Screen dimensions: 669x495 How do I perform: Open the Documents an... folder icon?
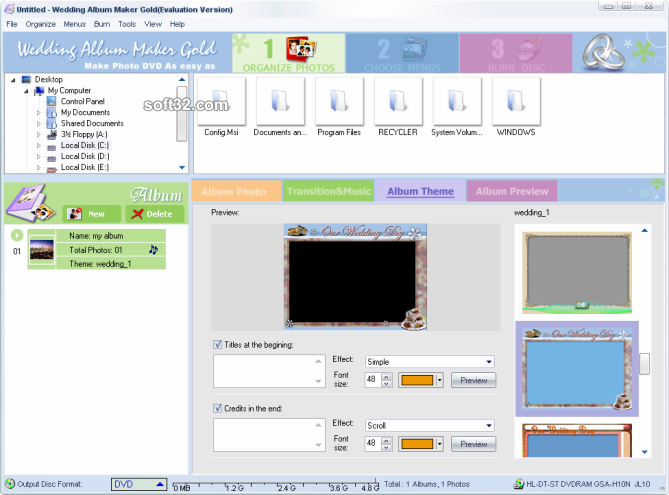point(280,101)
